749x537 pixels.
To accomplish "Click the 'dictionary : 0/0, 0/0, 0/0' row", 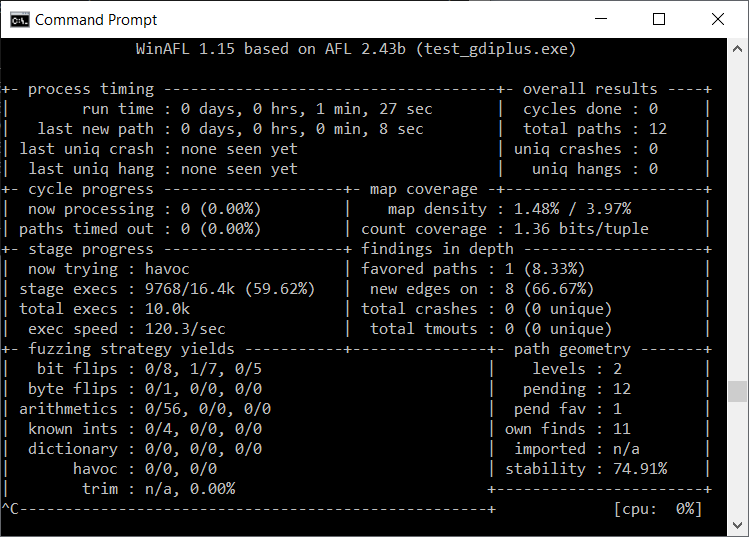I will [x=145, y=449].
